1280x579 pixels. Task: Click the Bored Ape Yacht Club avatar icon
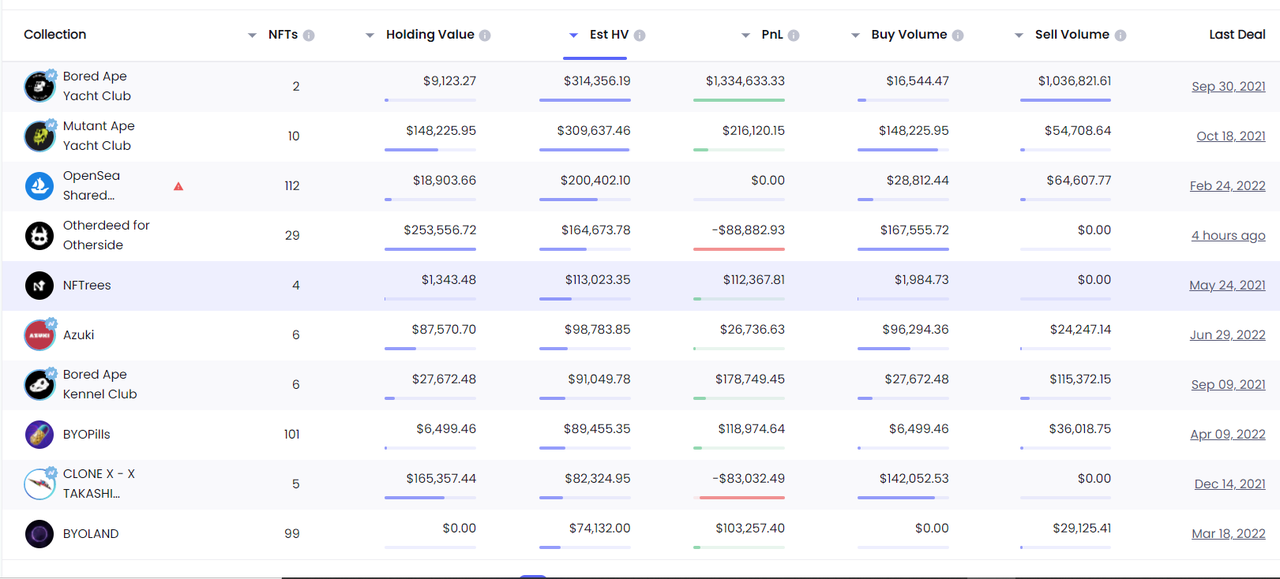(x=40, y=87)
